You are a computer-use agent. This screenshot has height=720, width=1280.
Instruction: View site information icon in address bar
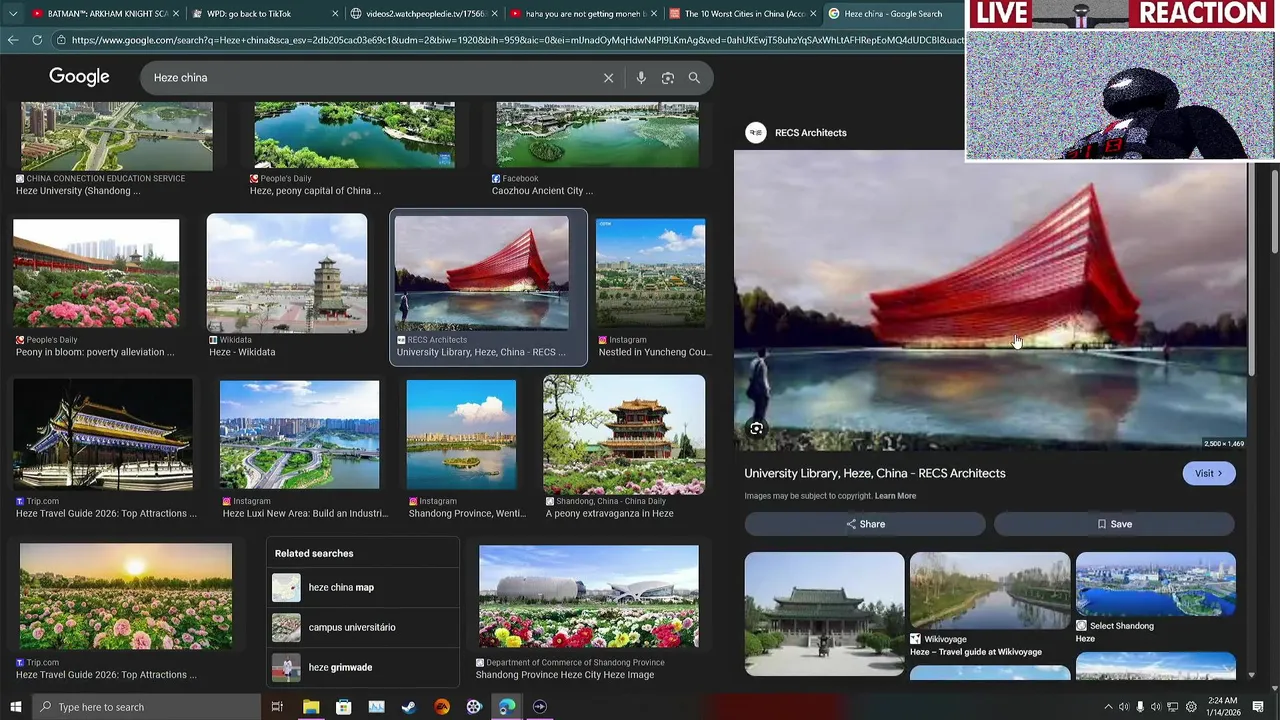[62, 40]
